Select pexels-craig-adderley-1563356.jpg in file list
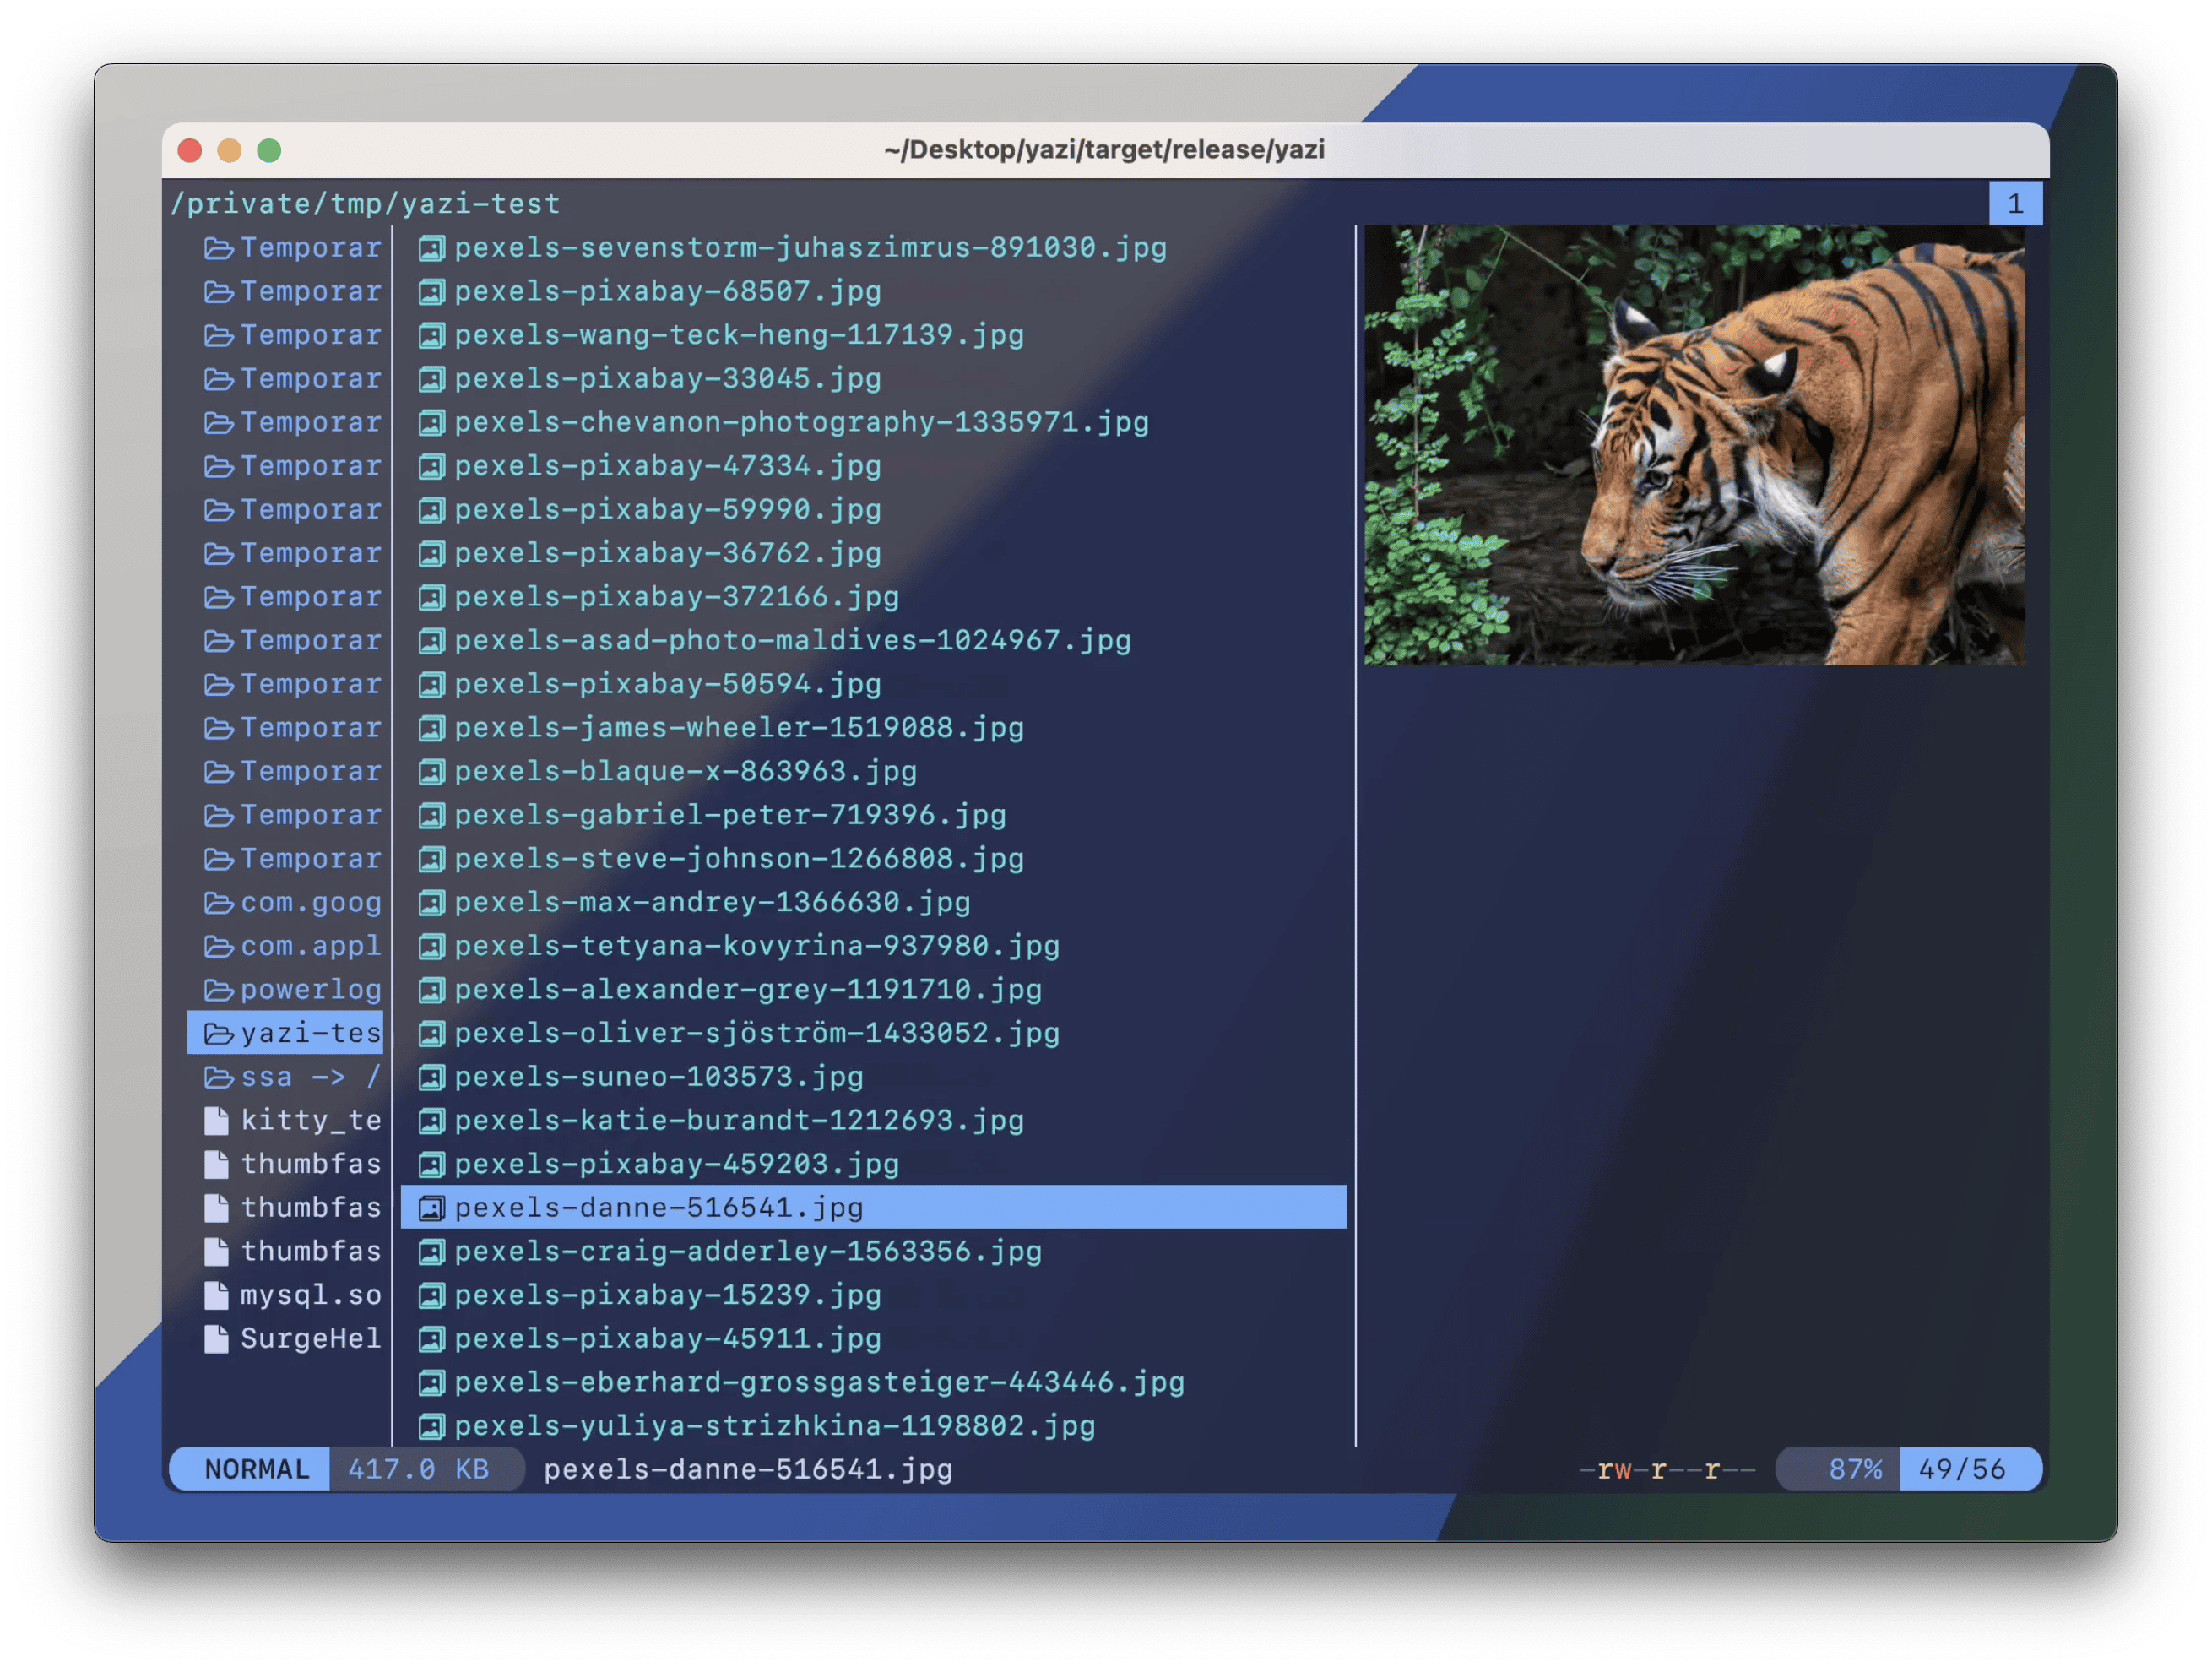The height and width of the screenshot is (1667, 2212). coord(747,1252)
